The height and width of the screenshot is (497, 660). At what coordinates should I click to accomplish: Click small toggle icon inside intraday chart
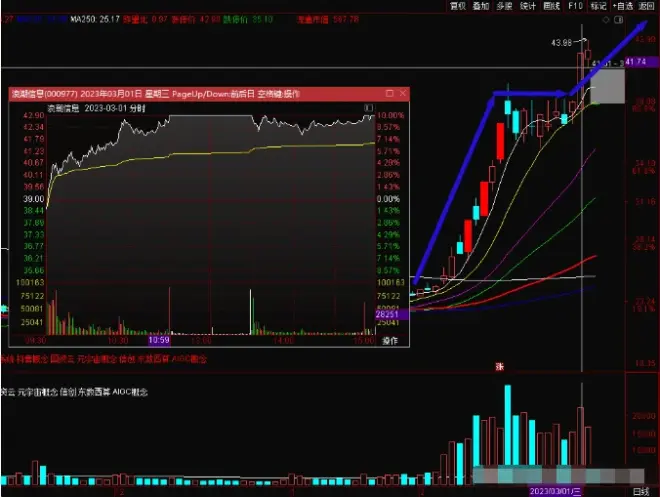tap(368, 107)
